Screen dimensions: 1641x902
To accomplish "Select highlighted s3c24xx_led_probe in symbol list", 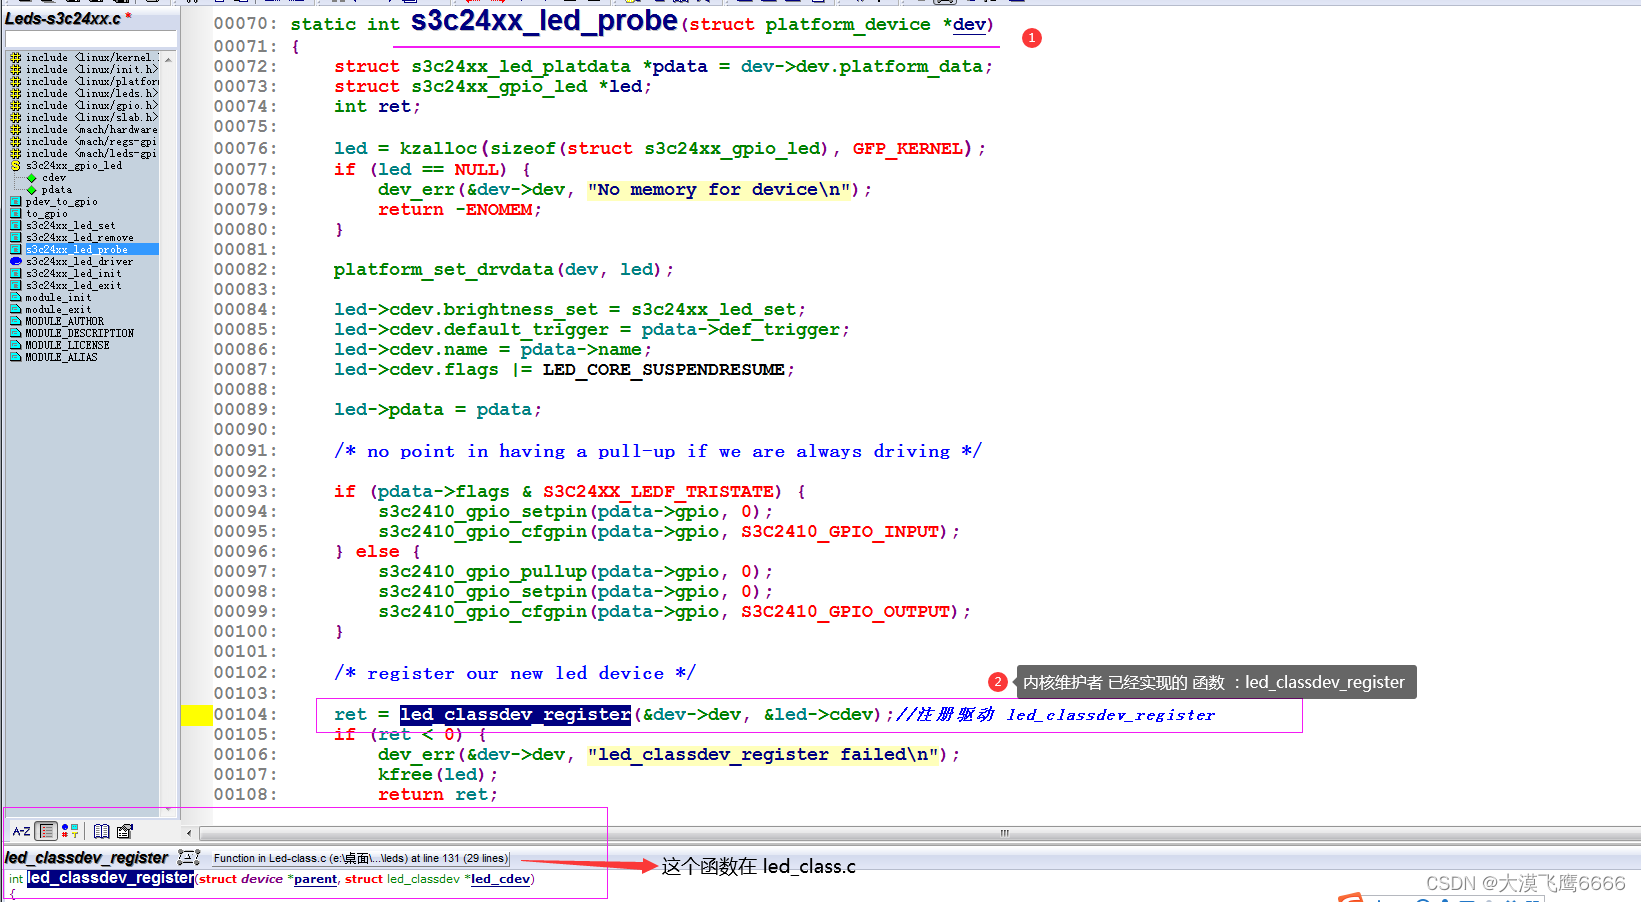I will [x=84, y=250].
